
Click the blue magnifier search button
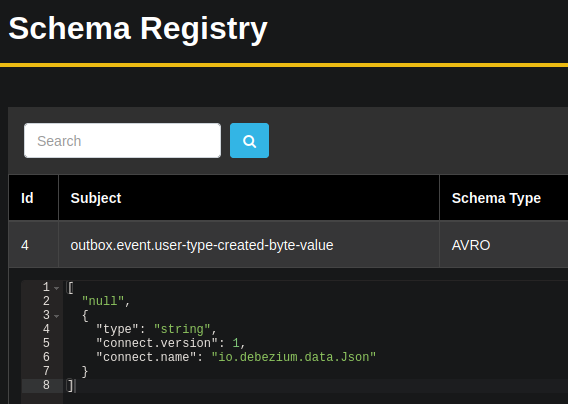point(249,141)
